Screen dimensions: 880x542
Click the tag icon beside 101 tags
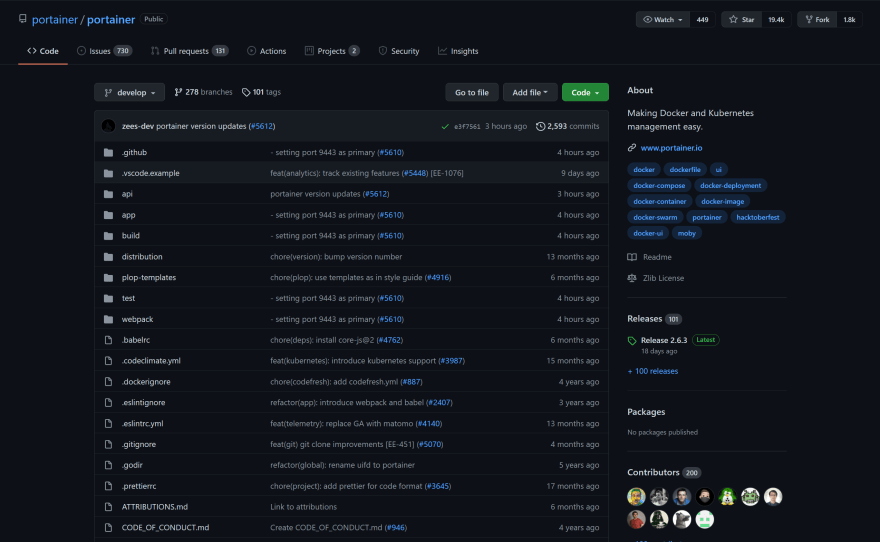pyautogui.click(x=246, y=92)
